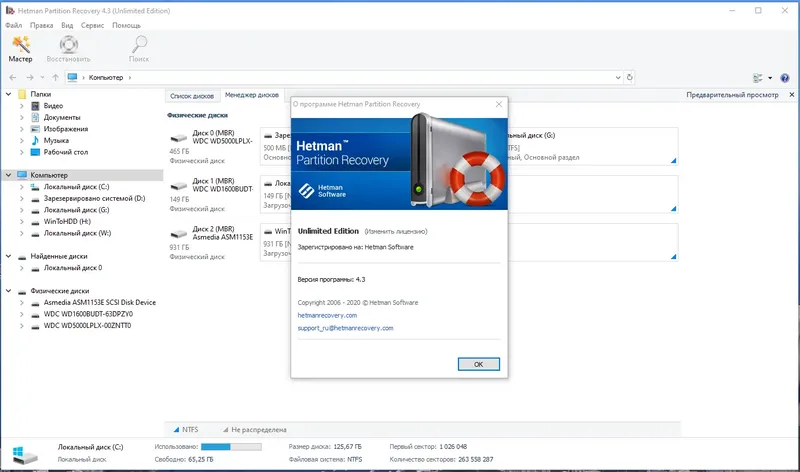Select the WinToHDD (H:) drive

(x=67, y=221)
